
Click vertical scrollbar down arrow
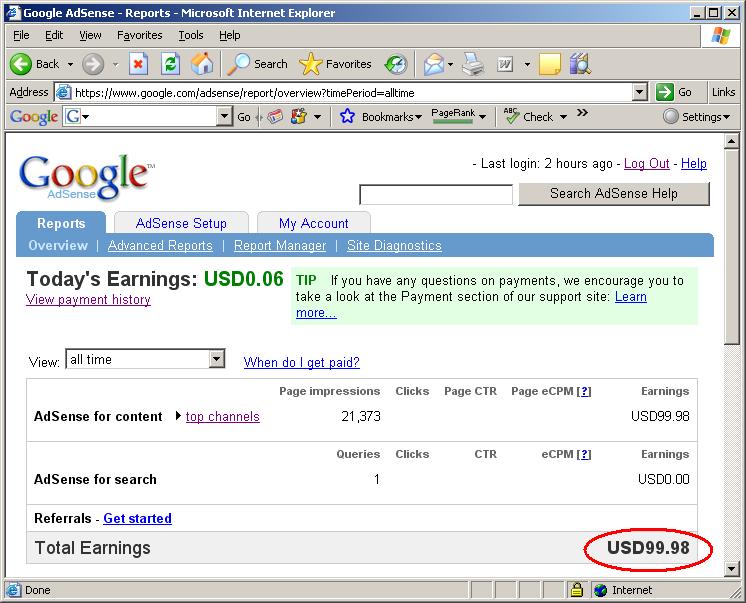(731, 568)
